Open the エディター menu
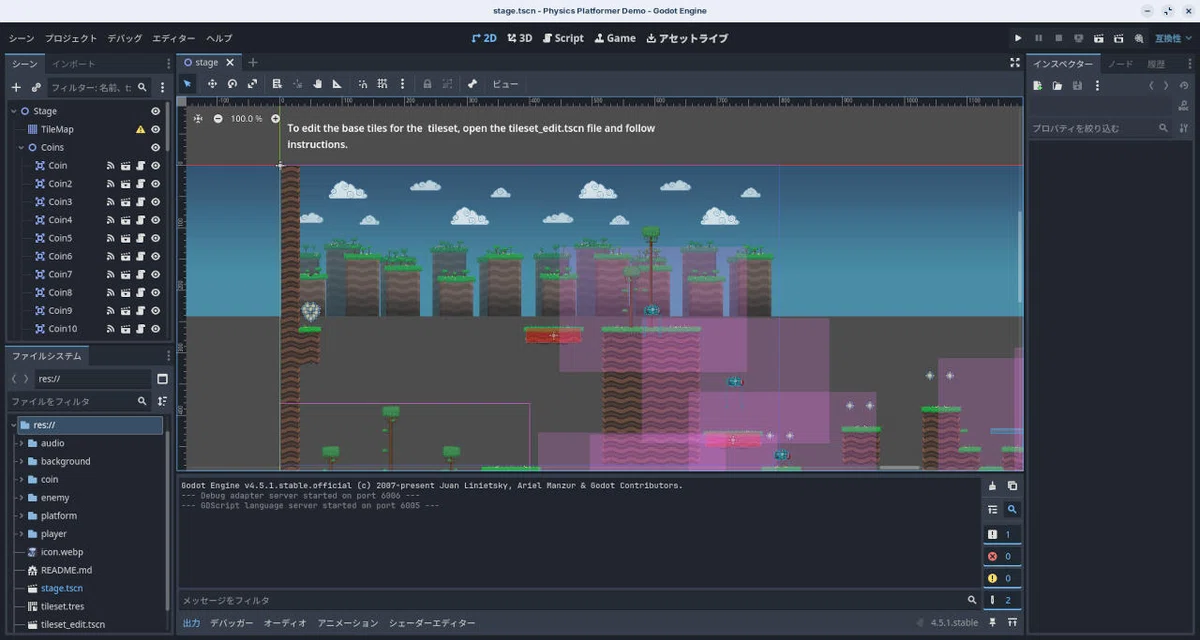The height and width of the screenshot is (640, 1200). (174, 38)
